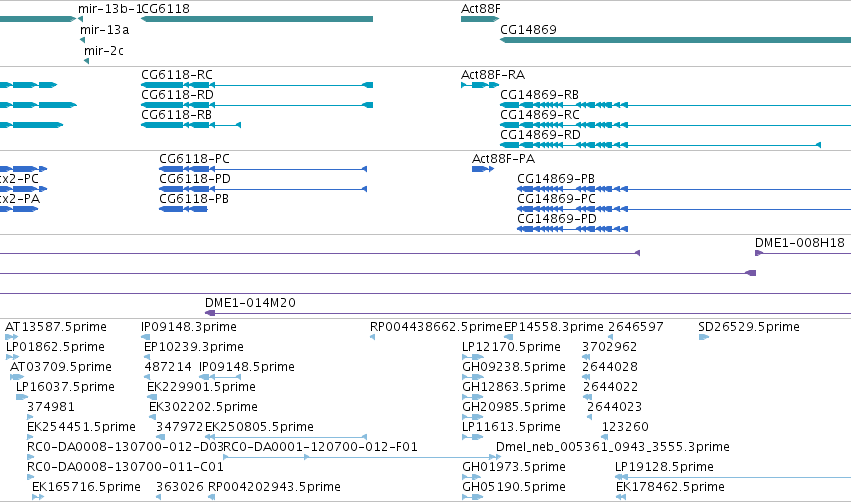Click the 123260 EST label
Screen dimensions: 851x502
click(x=625, y=427)
